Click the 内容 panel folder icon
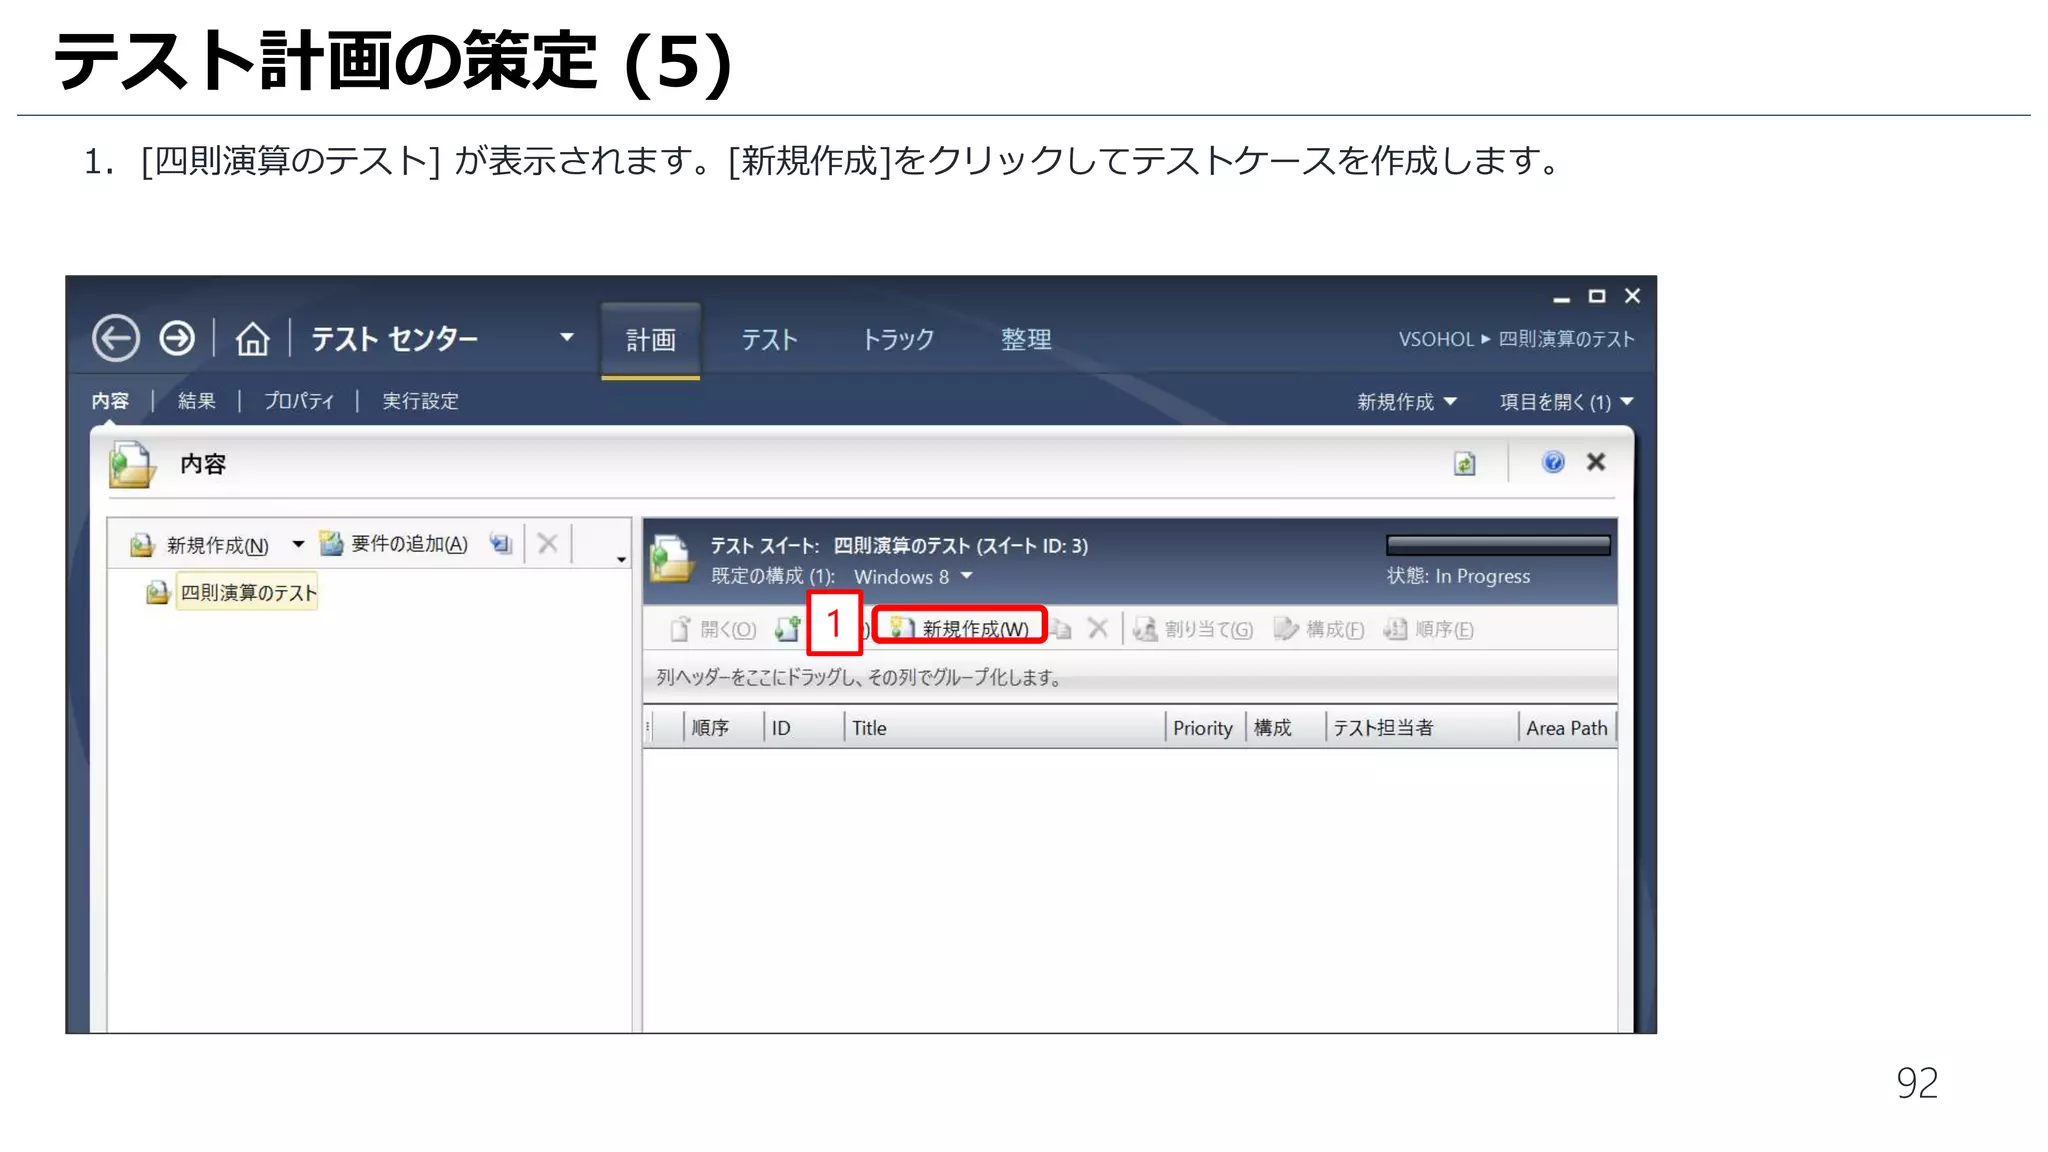The height and width of the screenshot is (1152, 2048). click(132, 465)
